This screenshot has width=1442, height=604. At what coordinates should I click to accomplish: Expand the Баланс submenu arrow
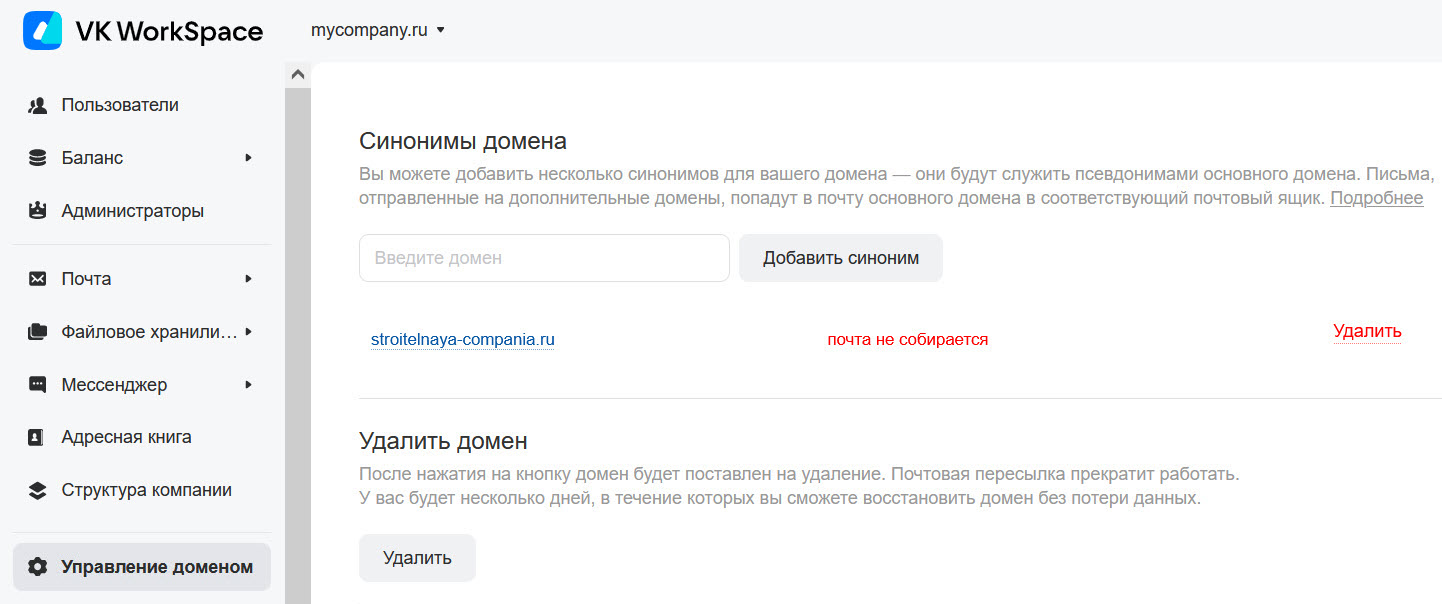tap(249, 158)
